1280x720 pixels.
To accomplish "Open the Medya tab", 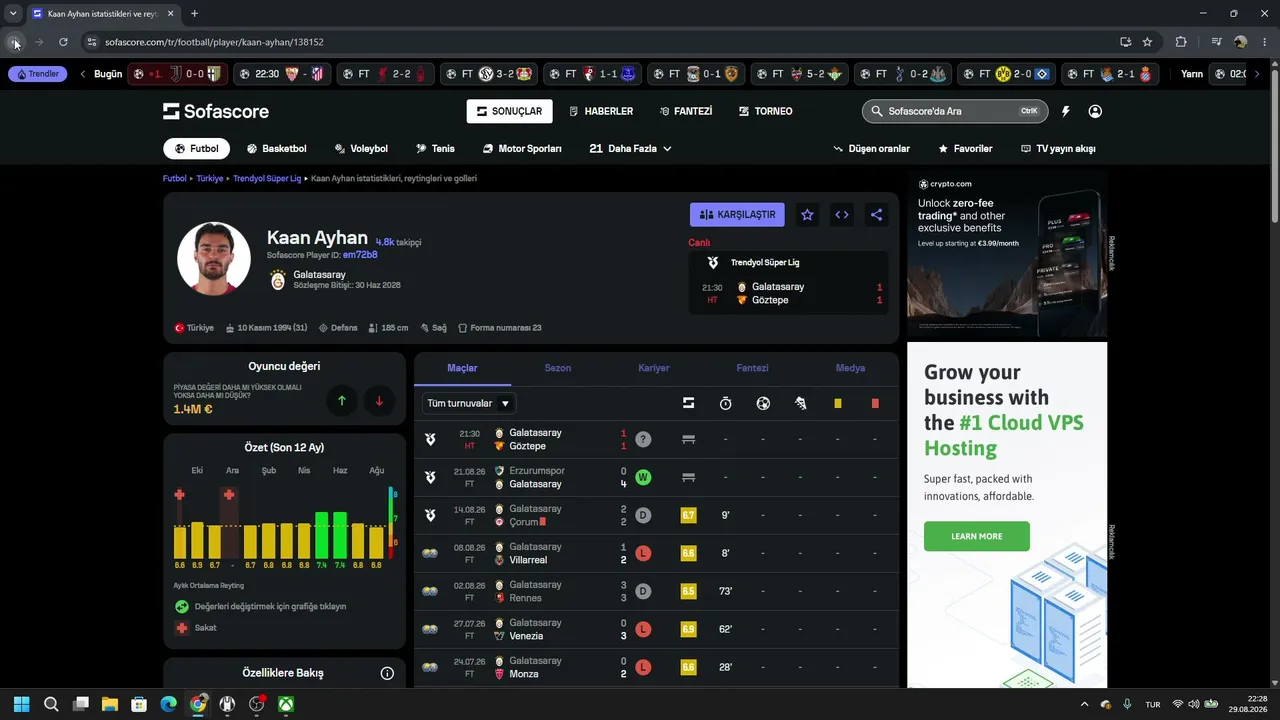I will pyautogui.click(x=850, y=368).
